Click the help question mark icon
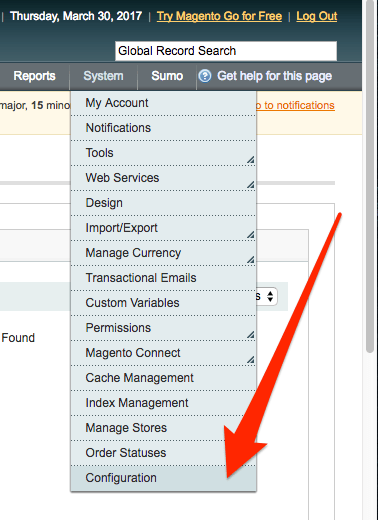The width and height of the screenshot is (378, 520). [x=205, y=76]
